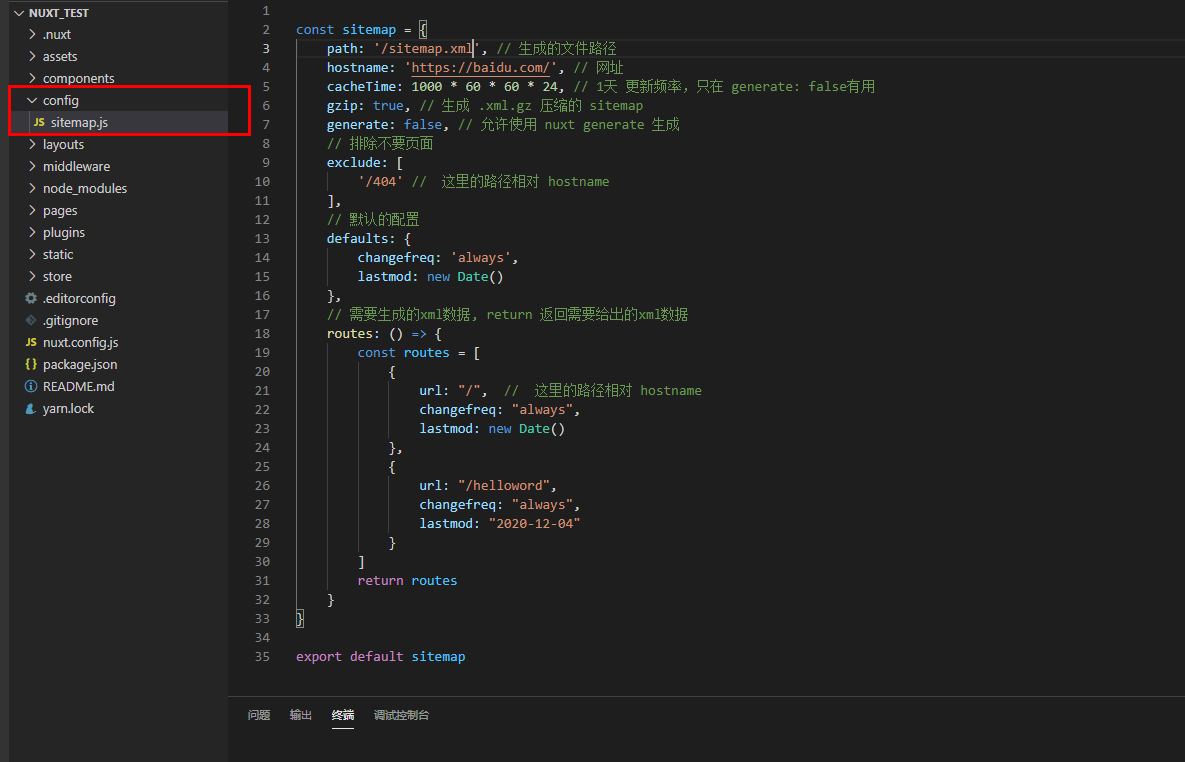Click the "2020-12-04" lastmod value
The width and height of the screenshot is (1185, 762).
point(534,523)
